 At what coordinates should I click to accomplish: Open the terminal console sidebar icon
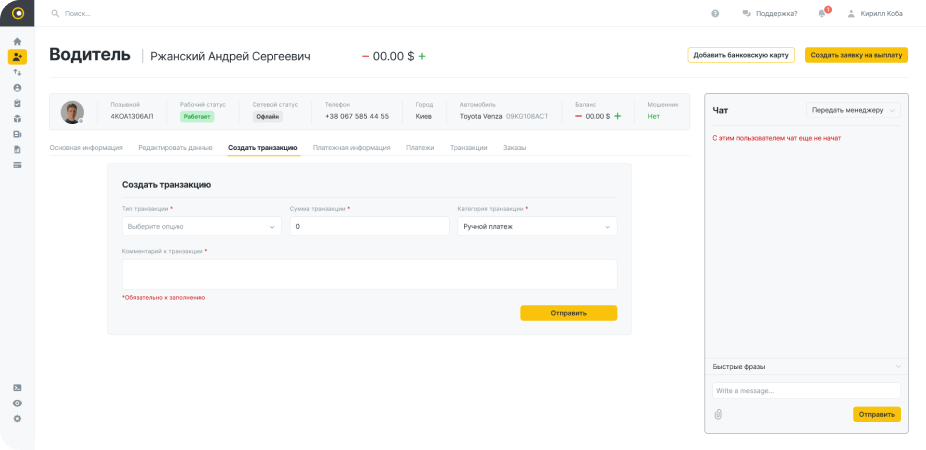pos(17,387)
